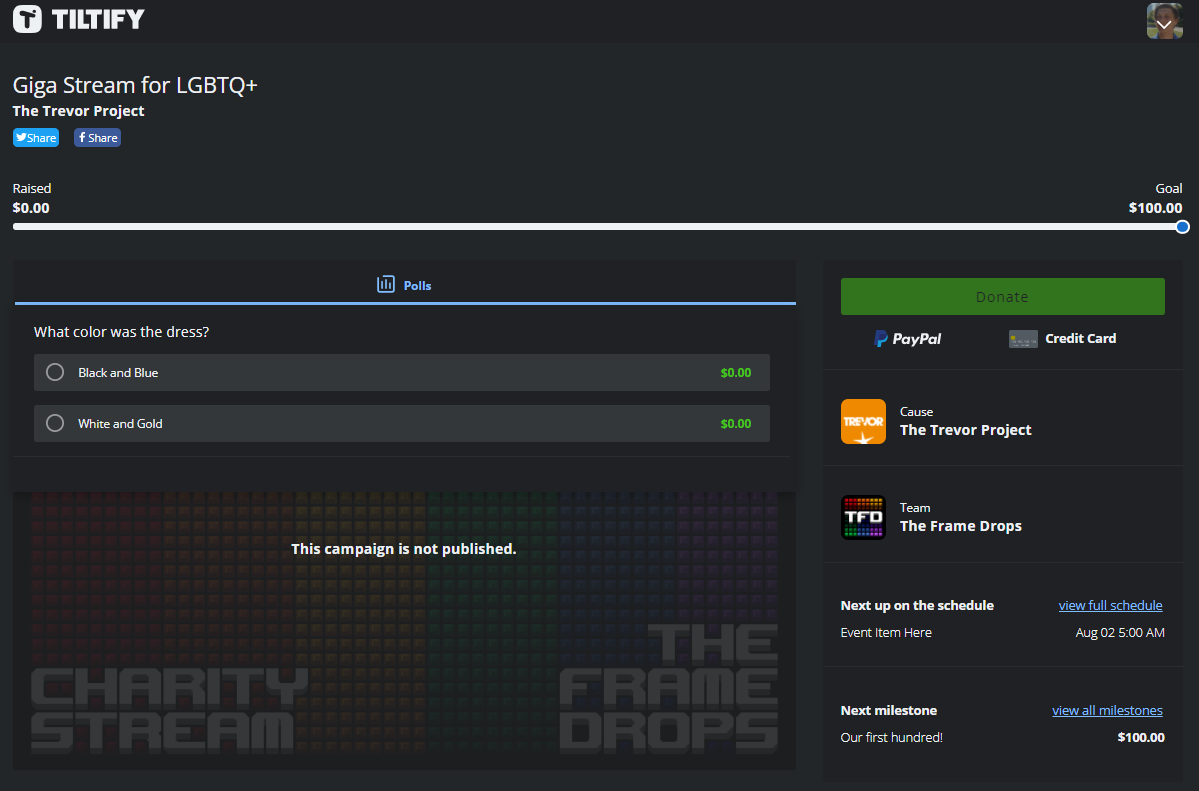Click the Giga Stream for LGBTQ+ title
The width and height of the screenshot is (1199, 791).
point(135,85)
